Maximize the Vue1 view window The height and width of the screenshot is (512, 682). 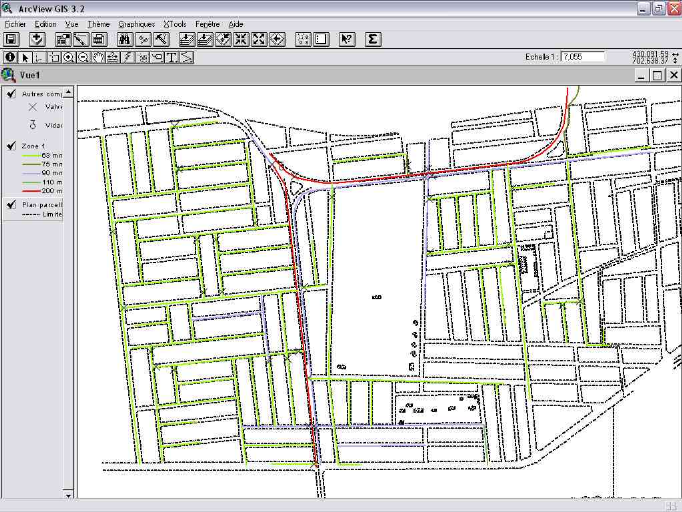(657, 75)
